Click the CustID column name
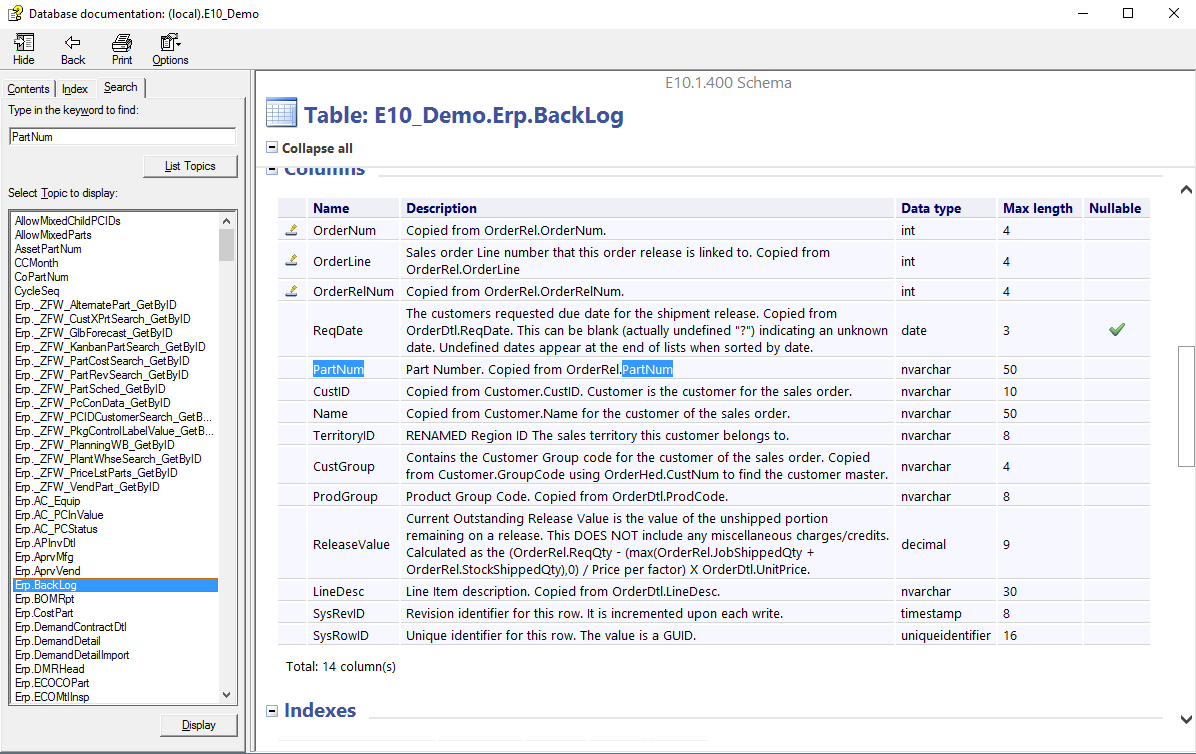 331,391
